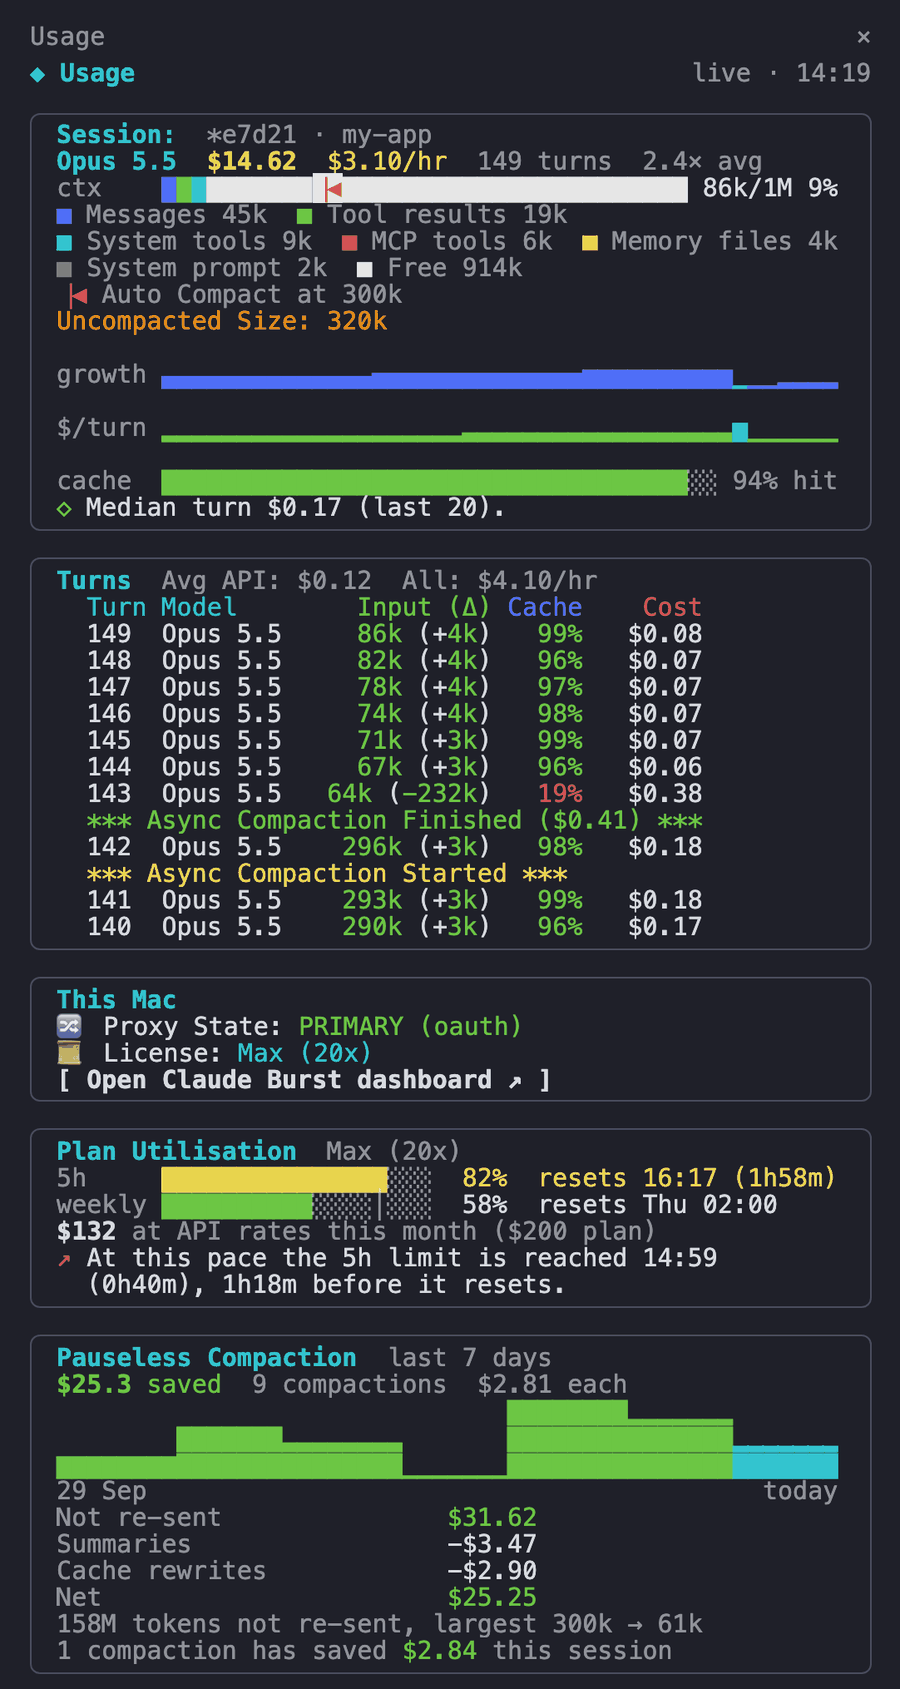
Task: Click the white Free legend swatch
Action: pos(365,269)
